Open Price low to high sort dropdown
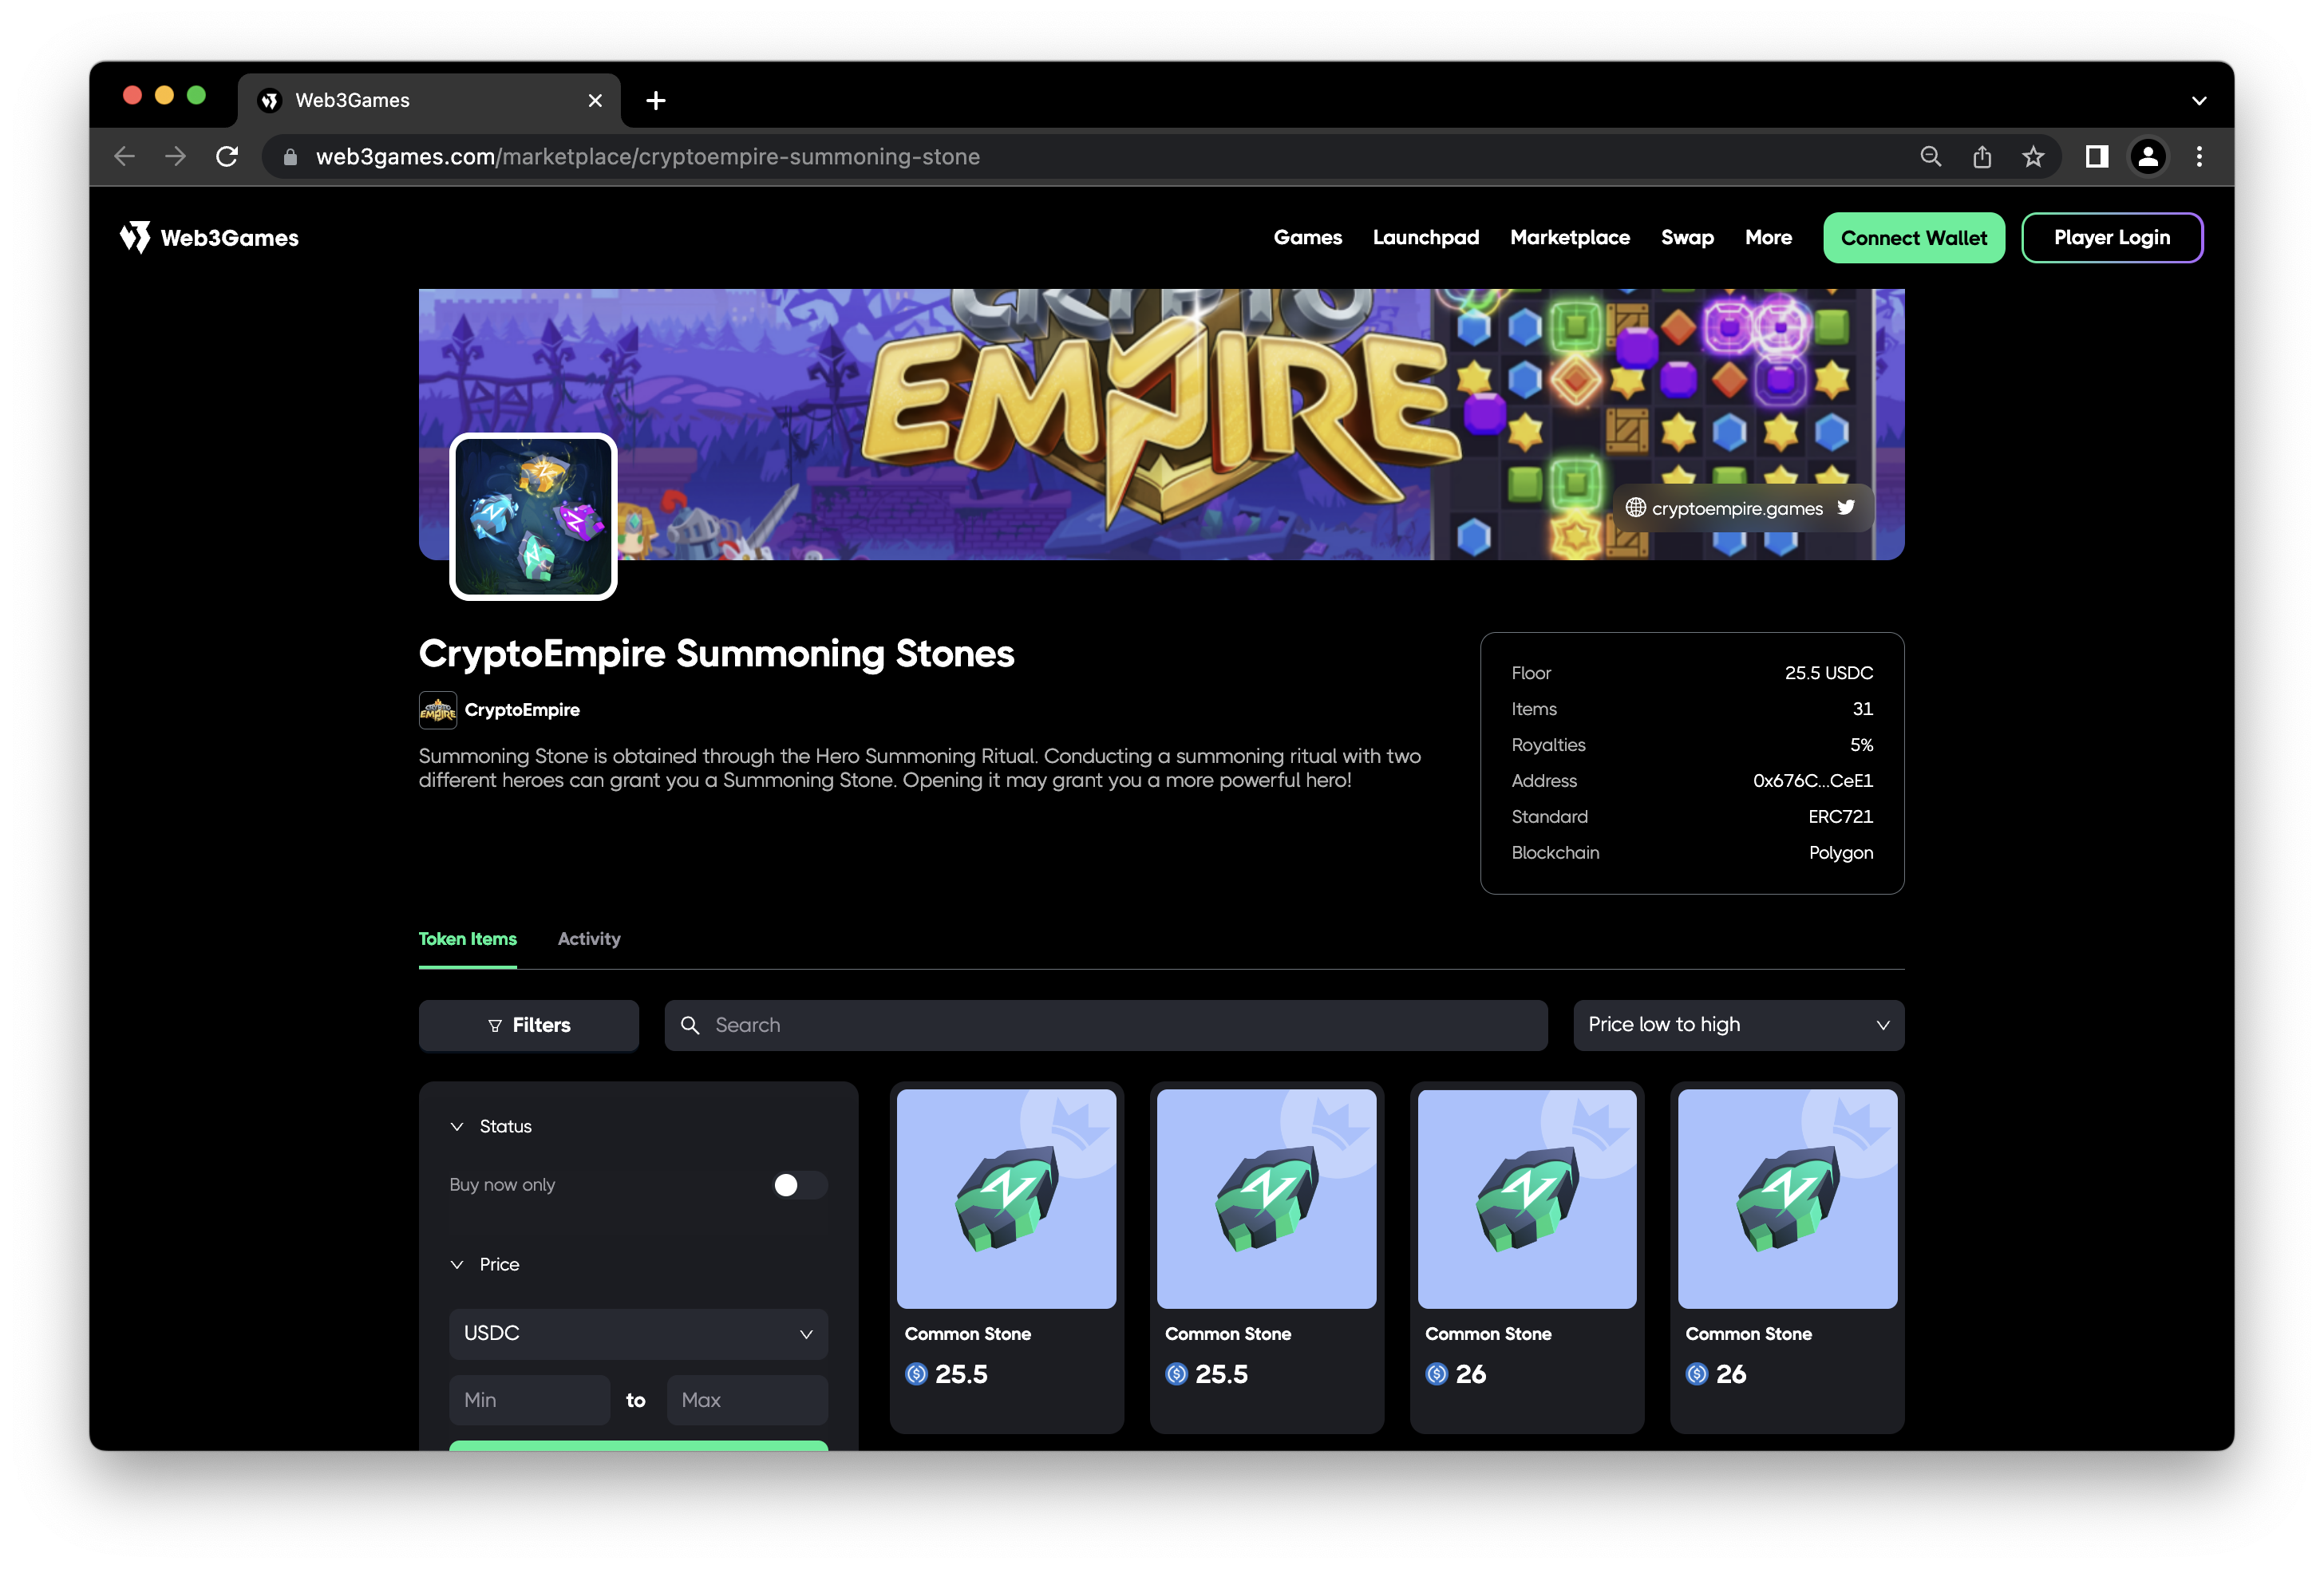 tap(1738, 1025)
